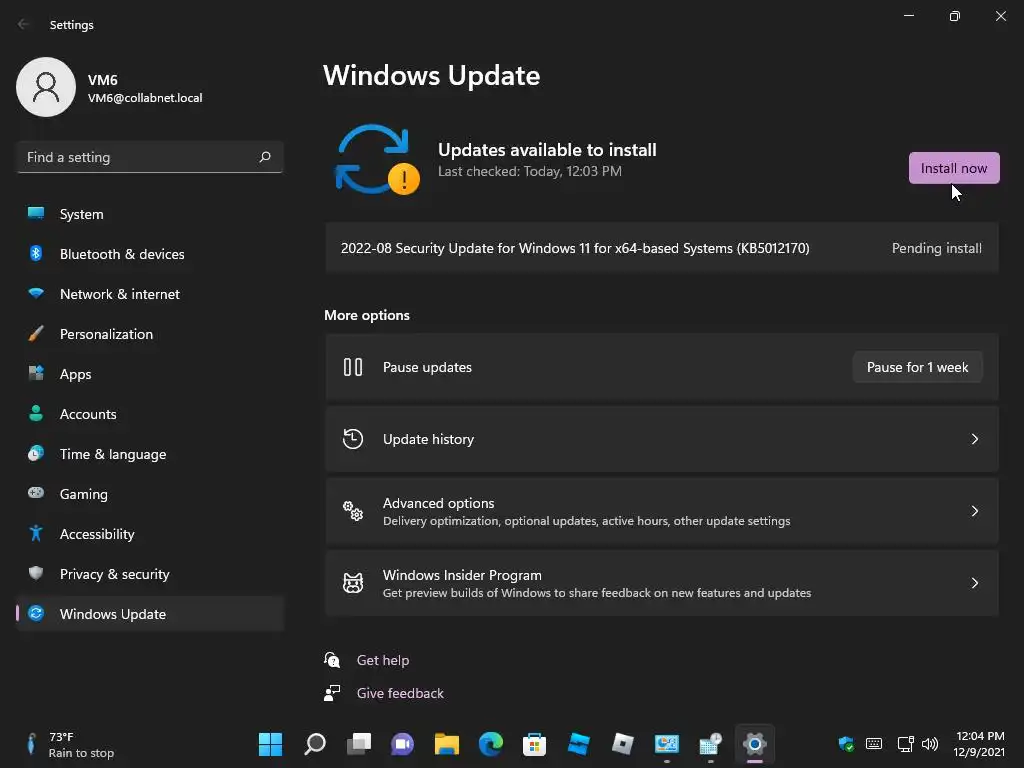Screen dimensions: 1024x768
Task: Open Bluetooth & devices settings
Action: tap(150, 254)
